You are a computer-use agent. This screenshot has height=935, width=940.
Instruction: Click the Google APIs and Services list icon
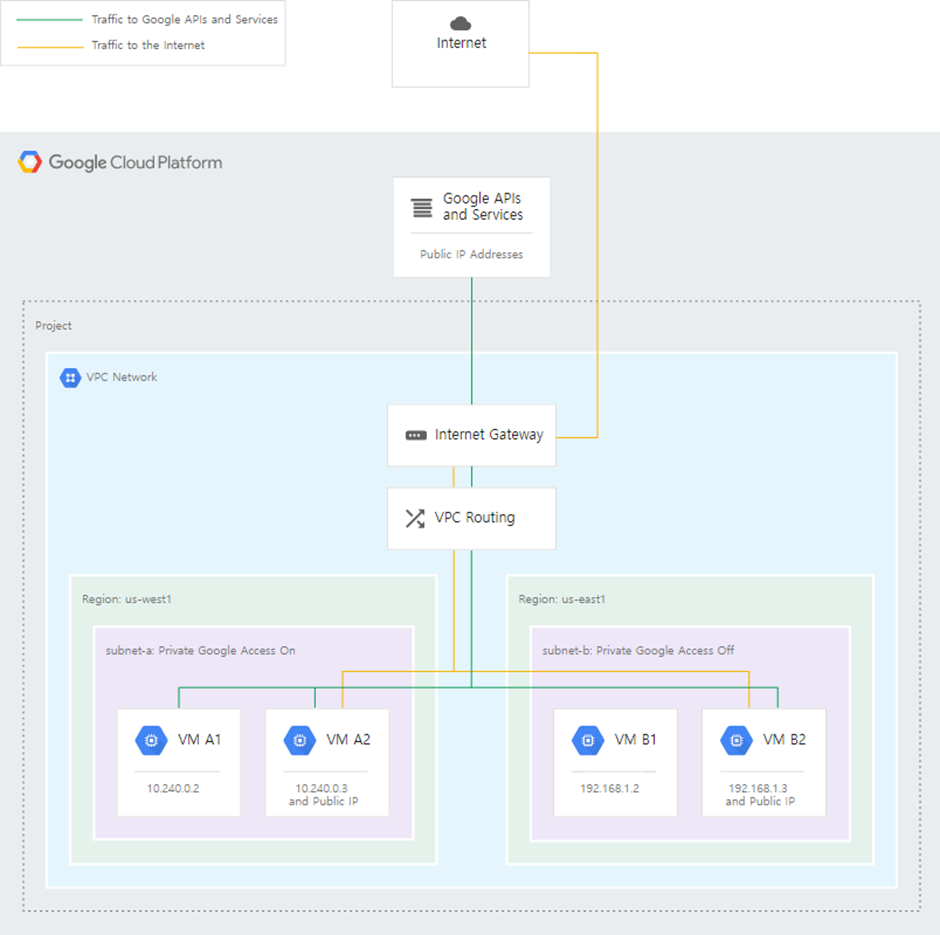(x=421, y=207)
